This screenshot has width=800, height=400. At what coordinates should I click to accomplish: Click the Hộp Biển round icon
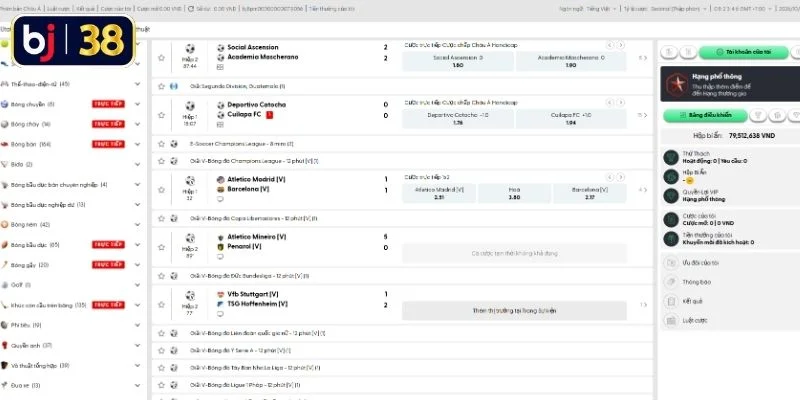click(x=670, y=177)
